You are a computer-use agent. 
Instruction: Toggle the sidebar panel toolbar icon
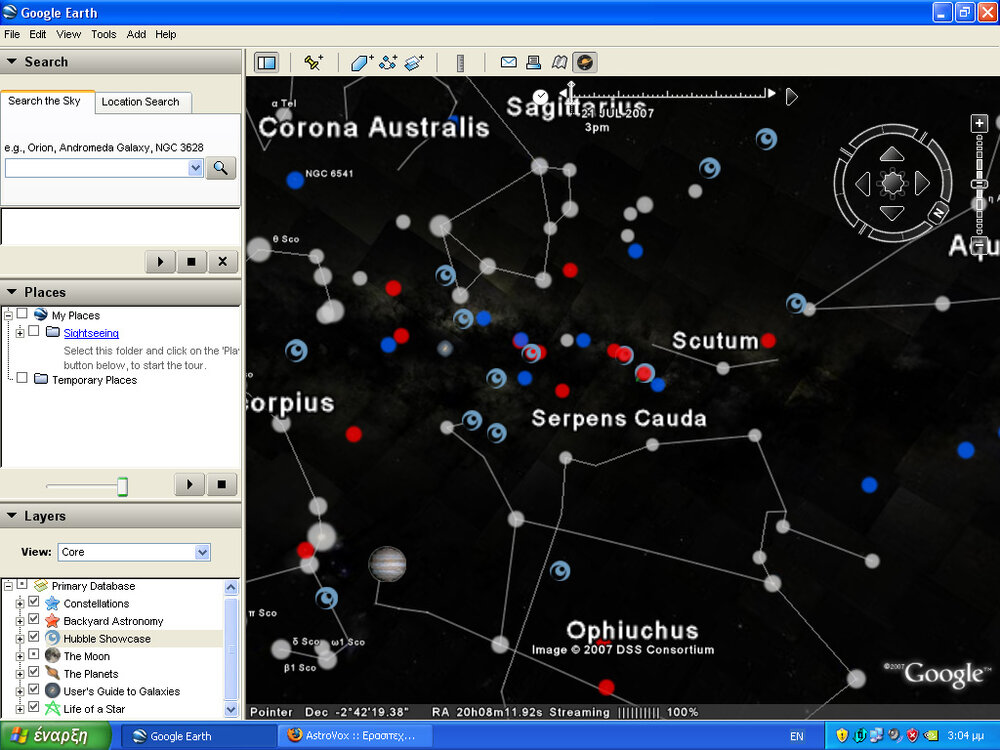266,63
